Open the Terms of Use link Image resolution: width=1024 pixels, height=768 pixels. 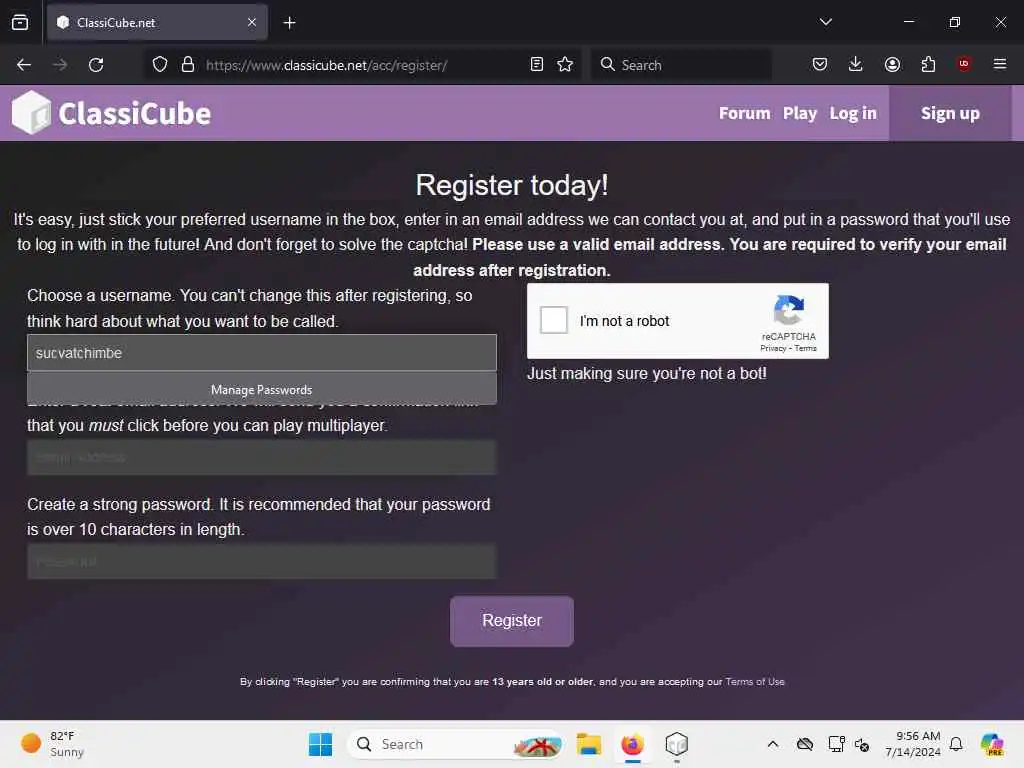[x=755, y=682]
